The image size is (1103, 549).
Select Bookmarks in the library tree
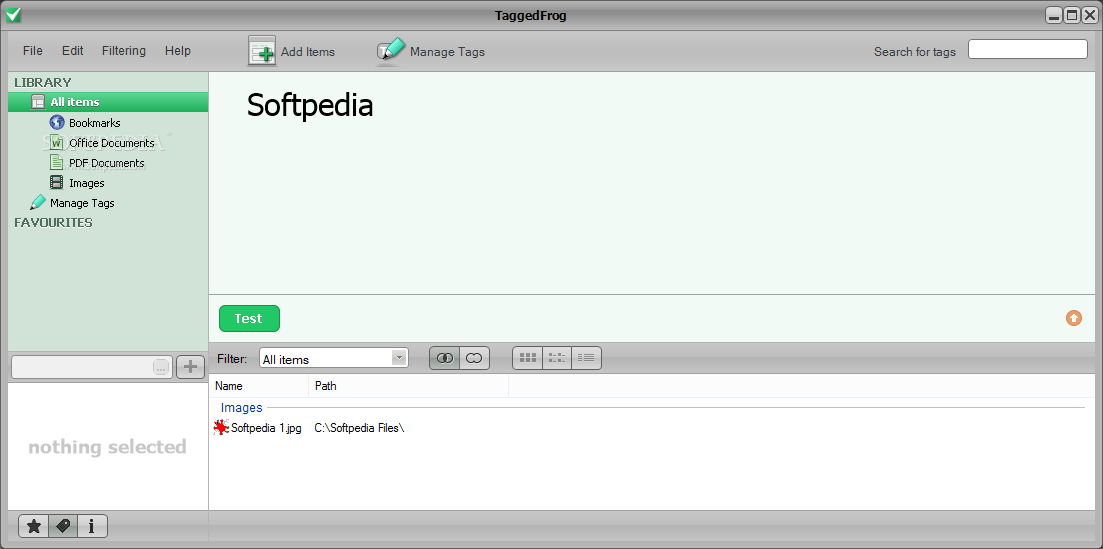coord(95,122)
